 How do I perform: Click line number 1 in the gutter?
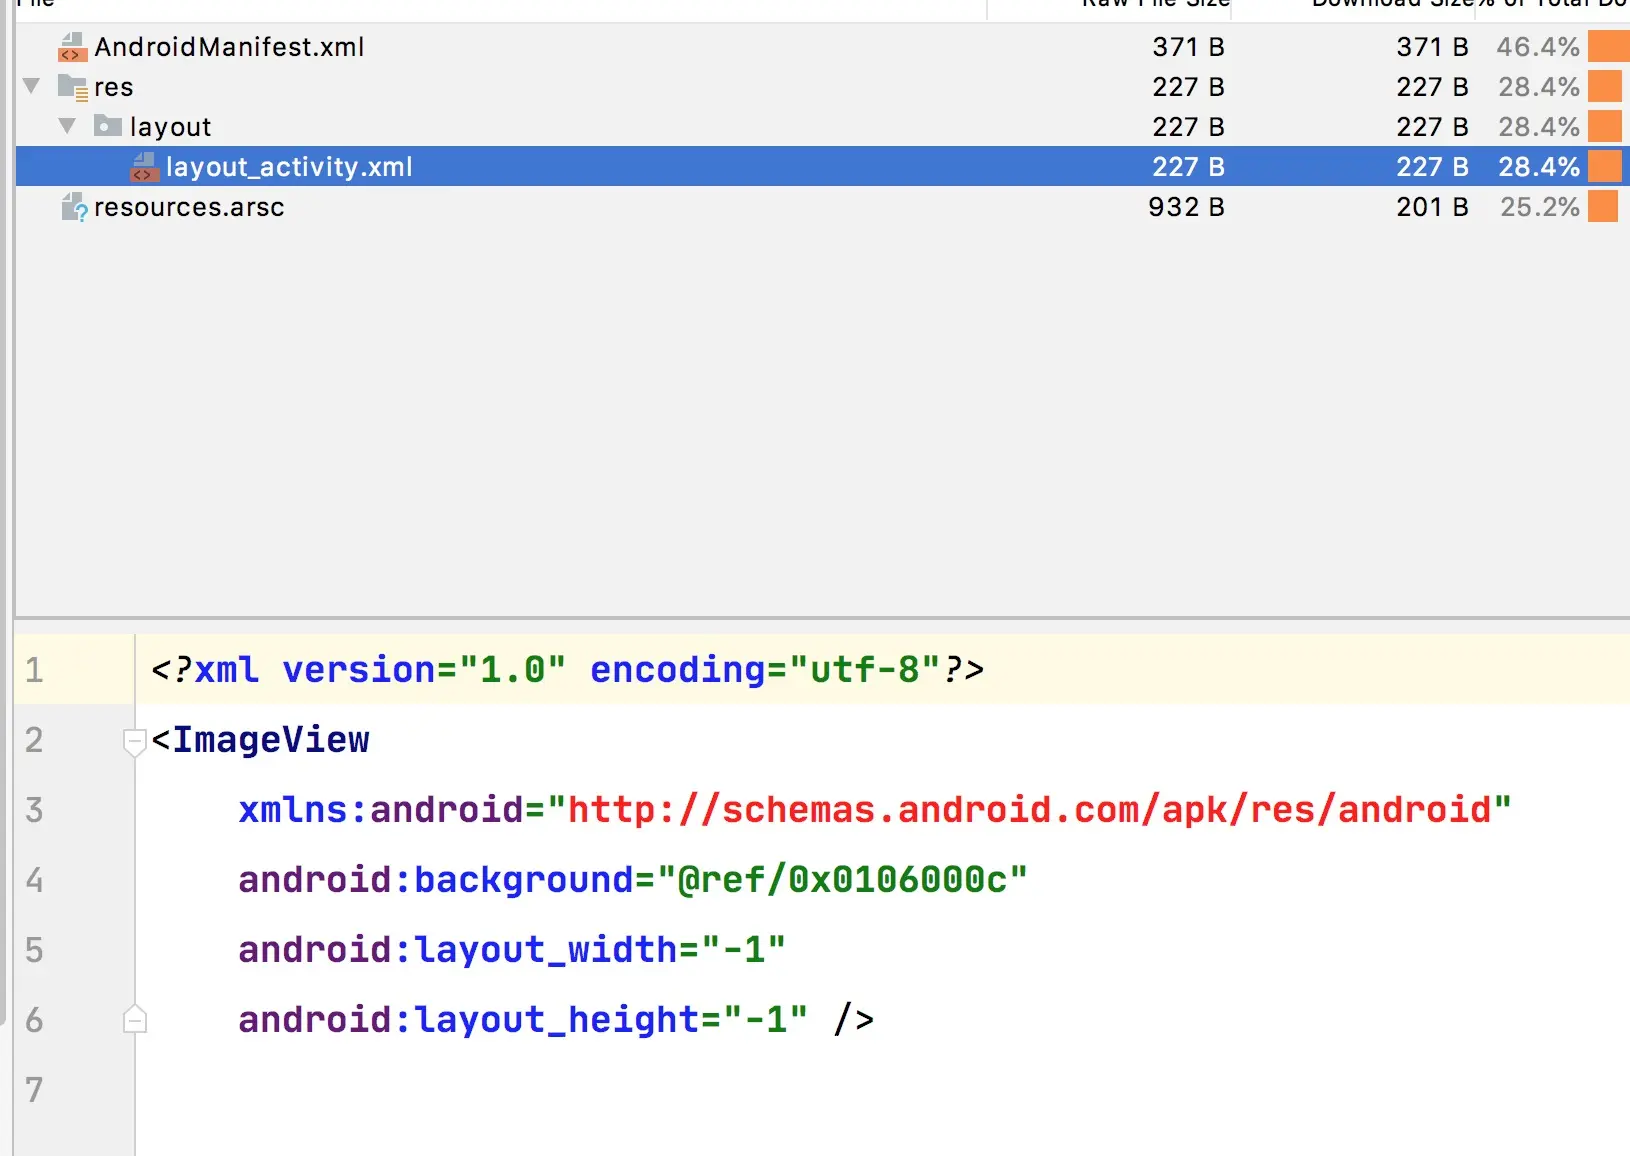(35, 670)
